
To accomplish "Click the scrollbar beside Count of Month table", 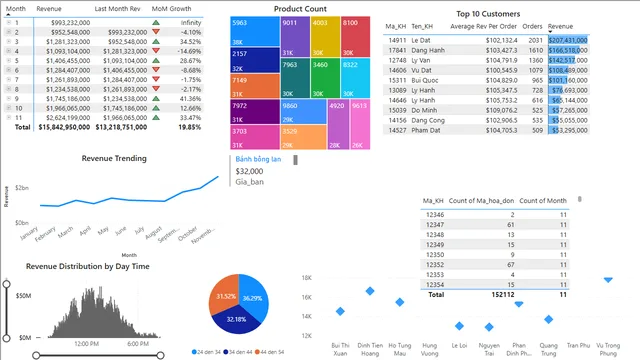I will click(x=580, y=199).
